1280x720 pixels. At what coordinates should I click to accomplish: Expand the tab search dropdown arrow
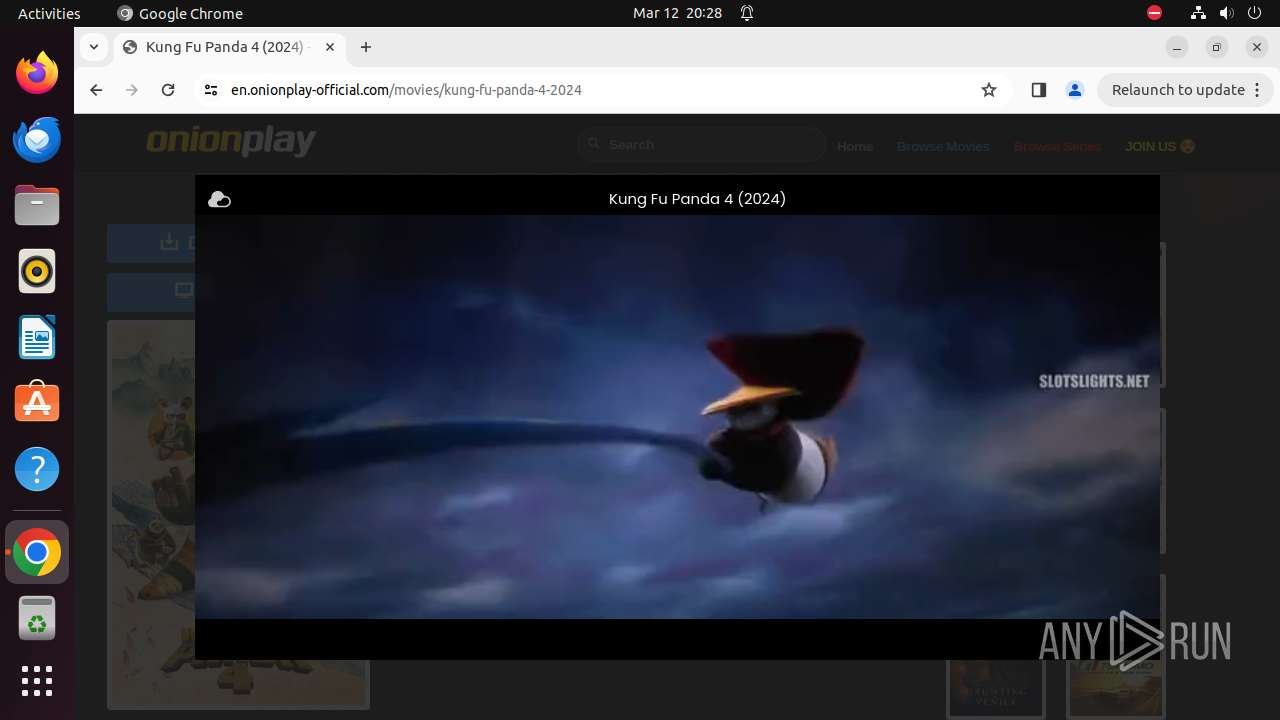click(94, 47)
